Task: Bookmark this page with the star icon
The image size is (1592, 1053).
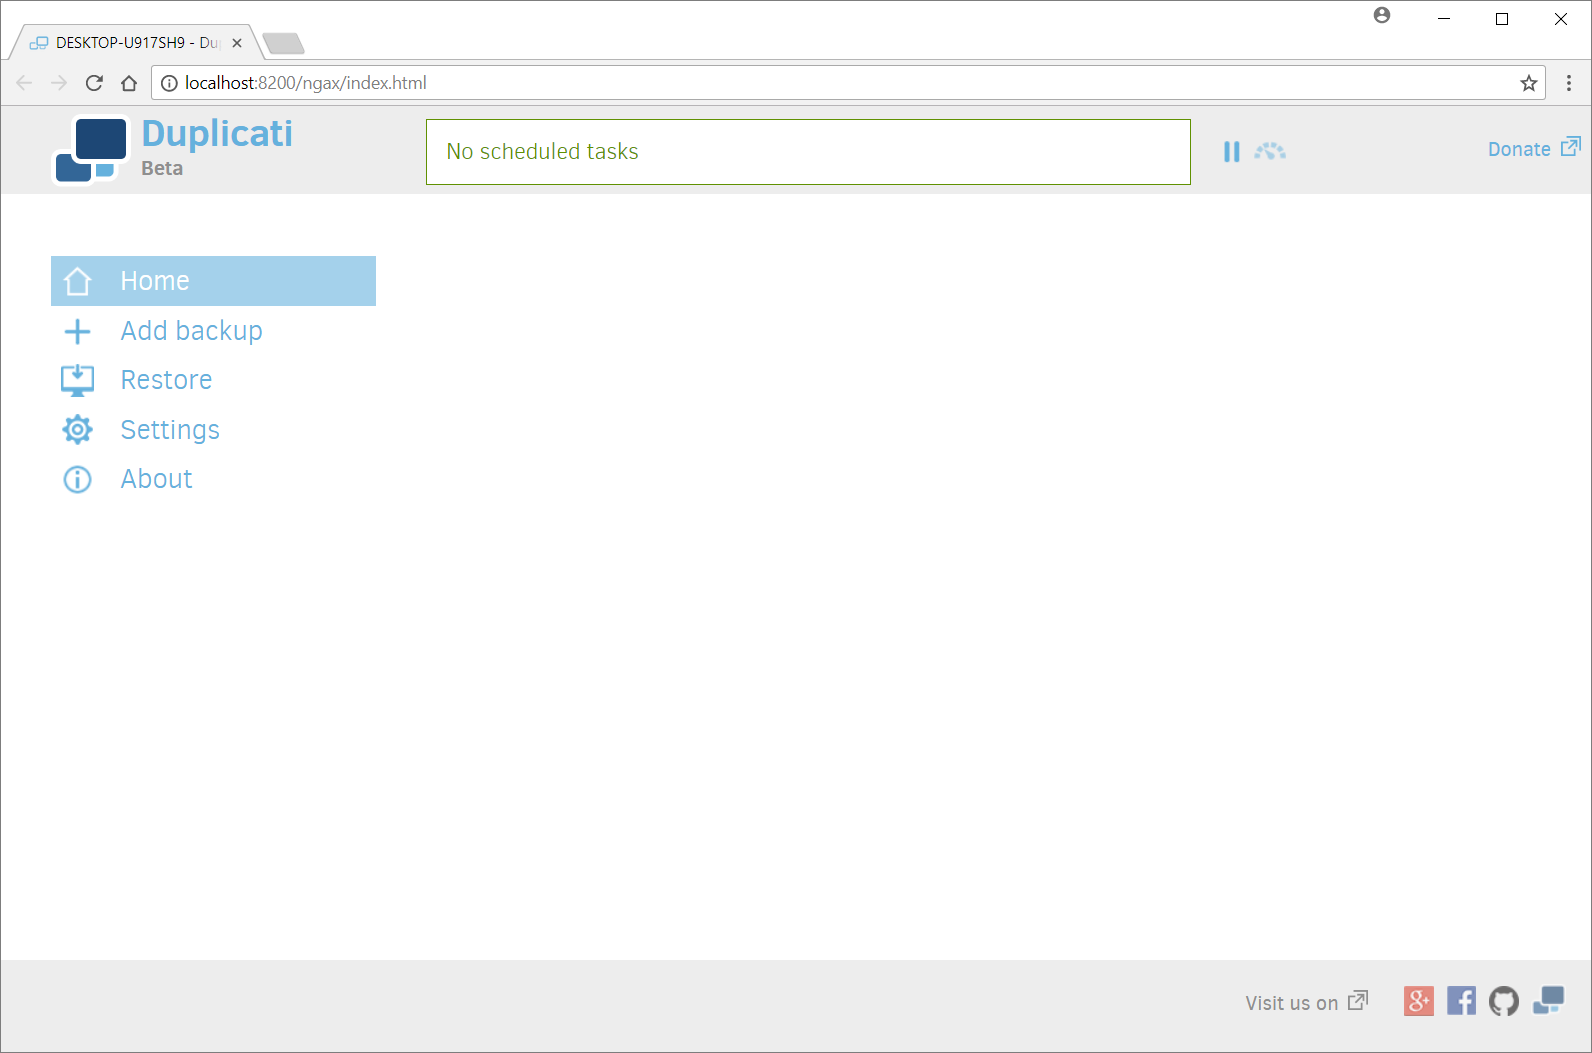Action: point(1529,83)
